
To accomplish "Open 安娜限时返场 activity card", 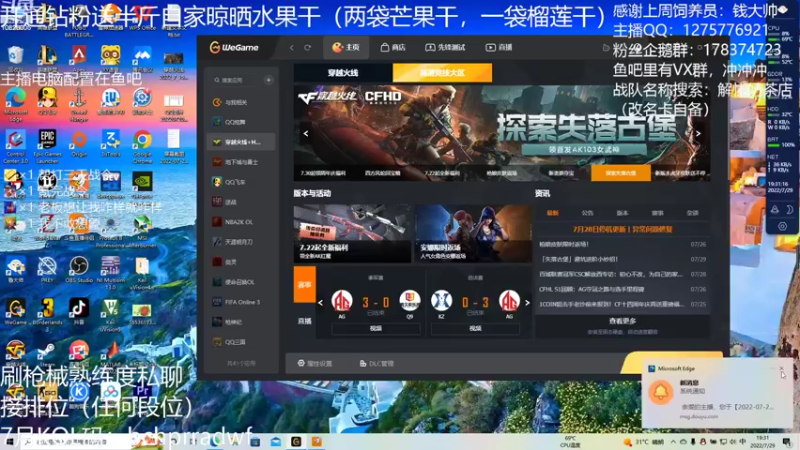I will 473,234.
